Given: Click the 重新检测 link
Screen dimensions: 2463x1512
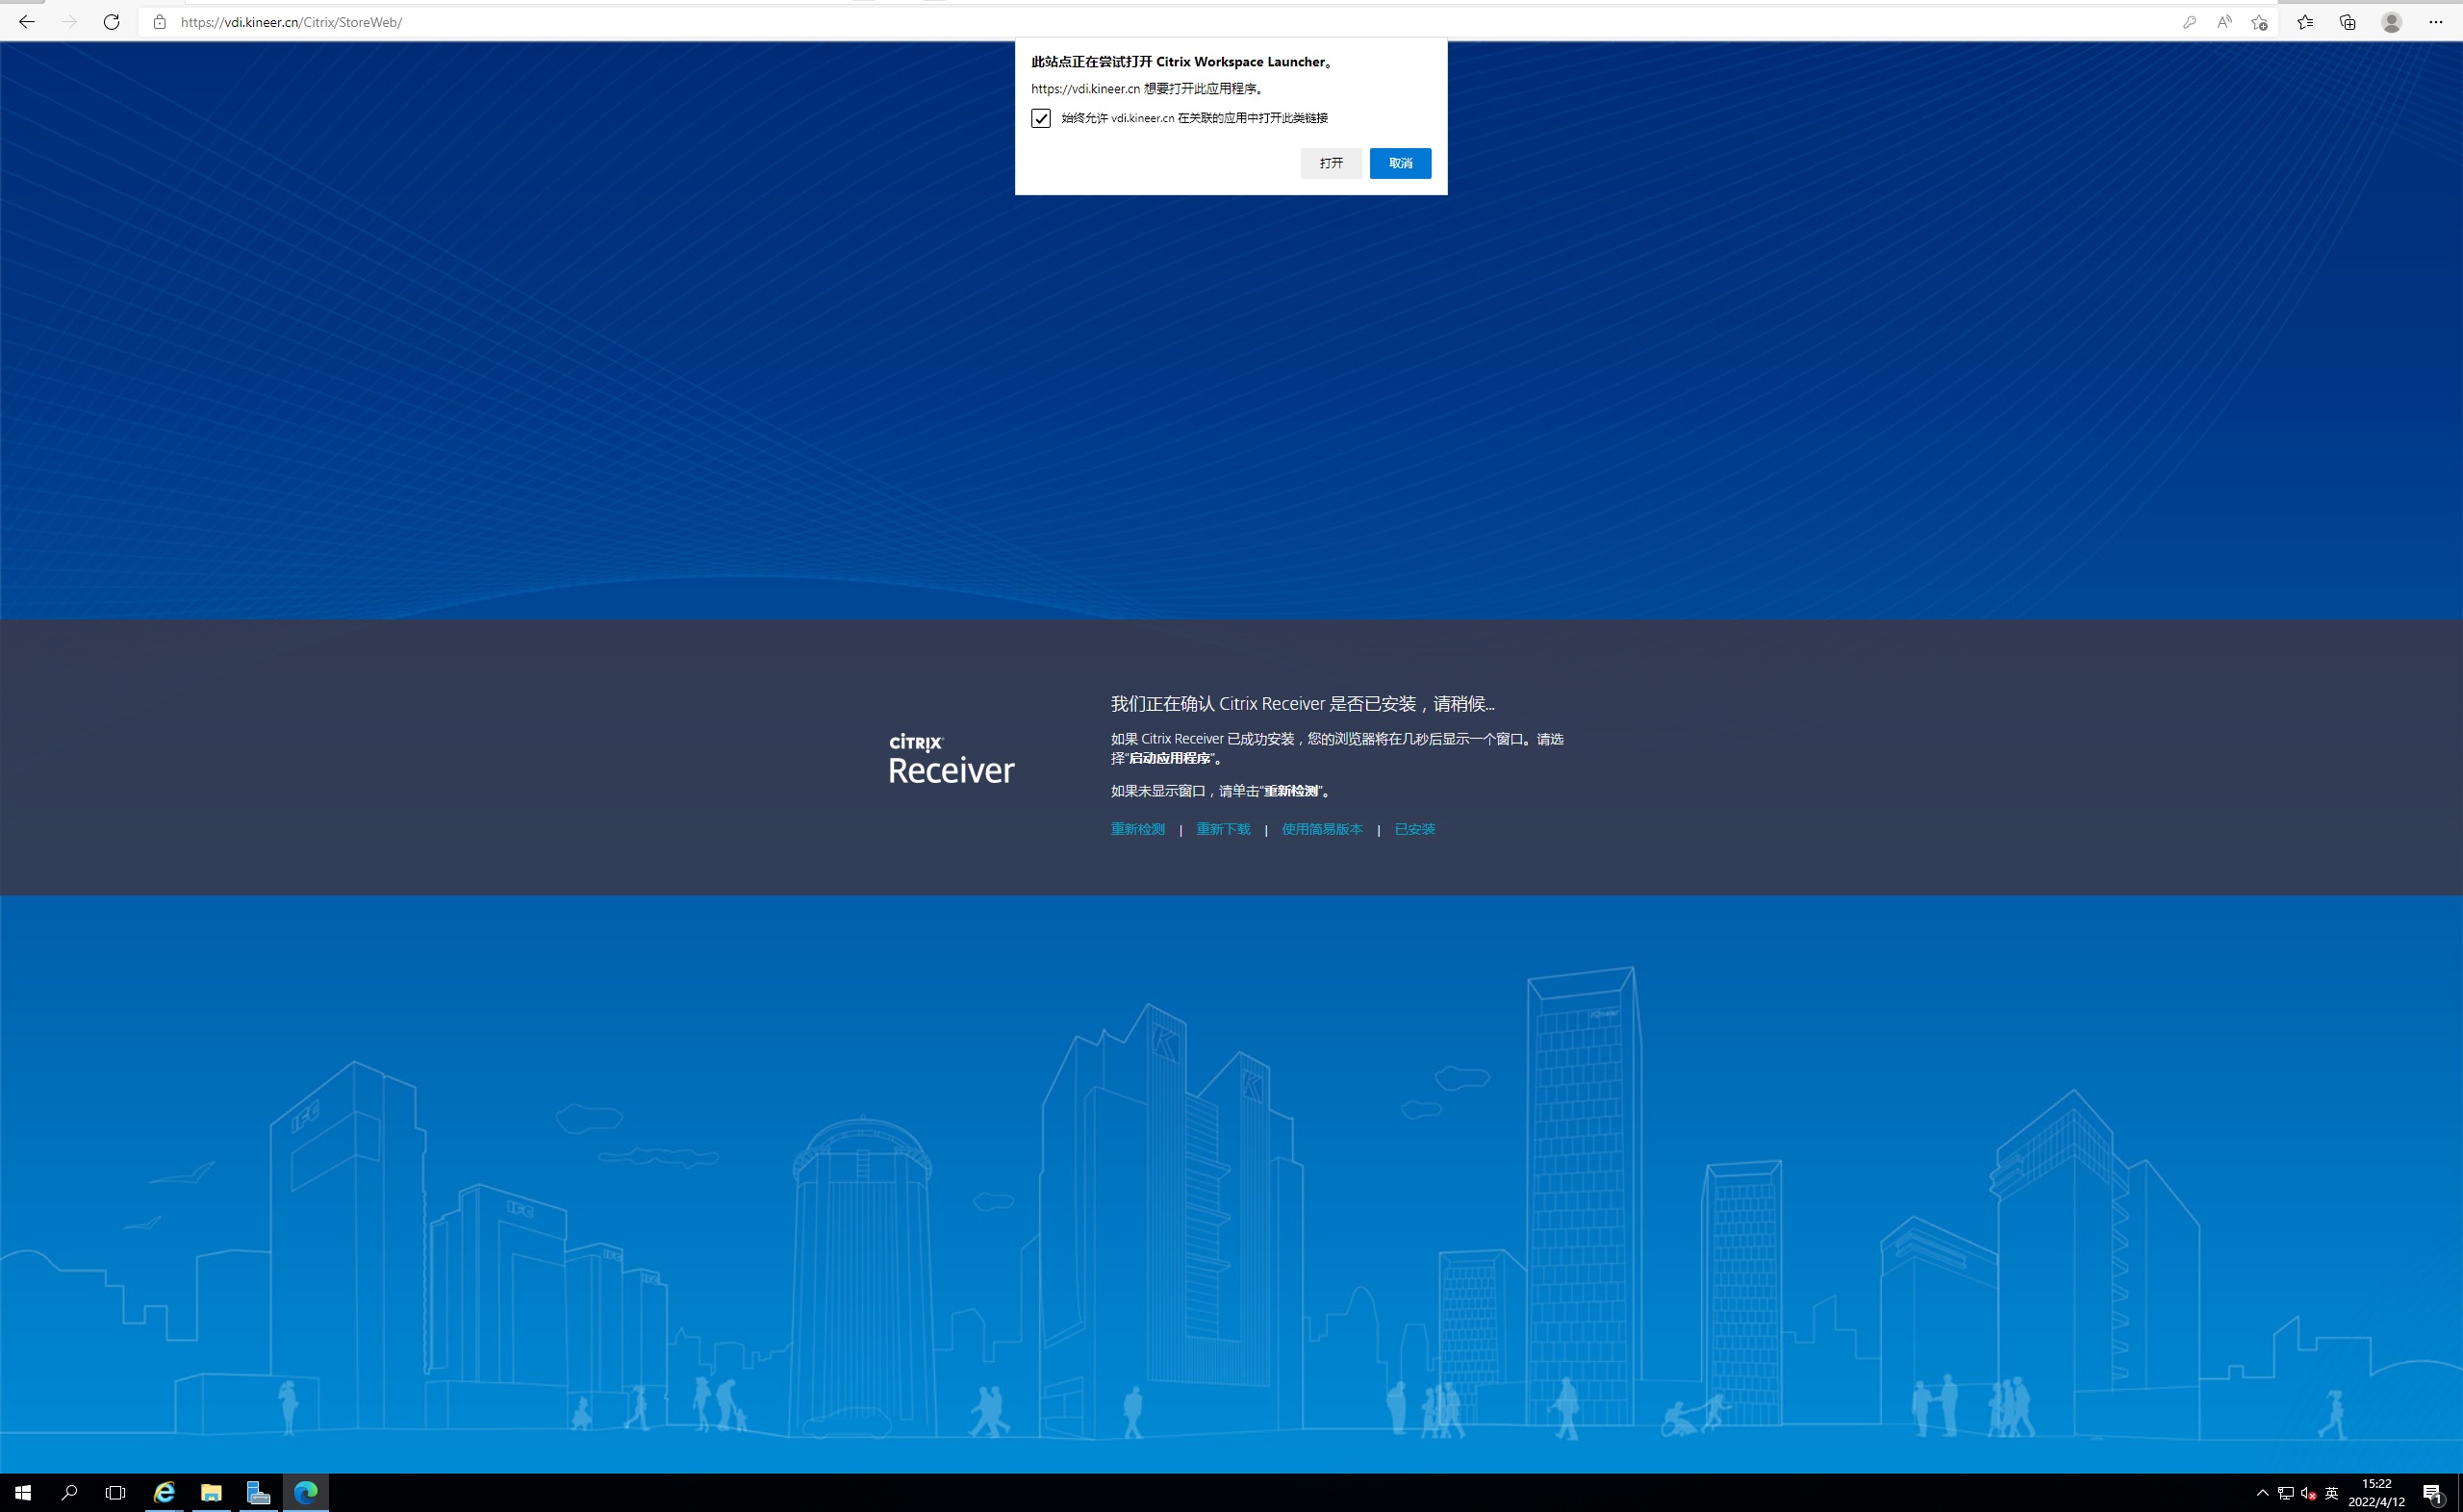Looking at the screenshot, I should click(x=1137, y=829).
